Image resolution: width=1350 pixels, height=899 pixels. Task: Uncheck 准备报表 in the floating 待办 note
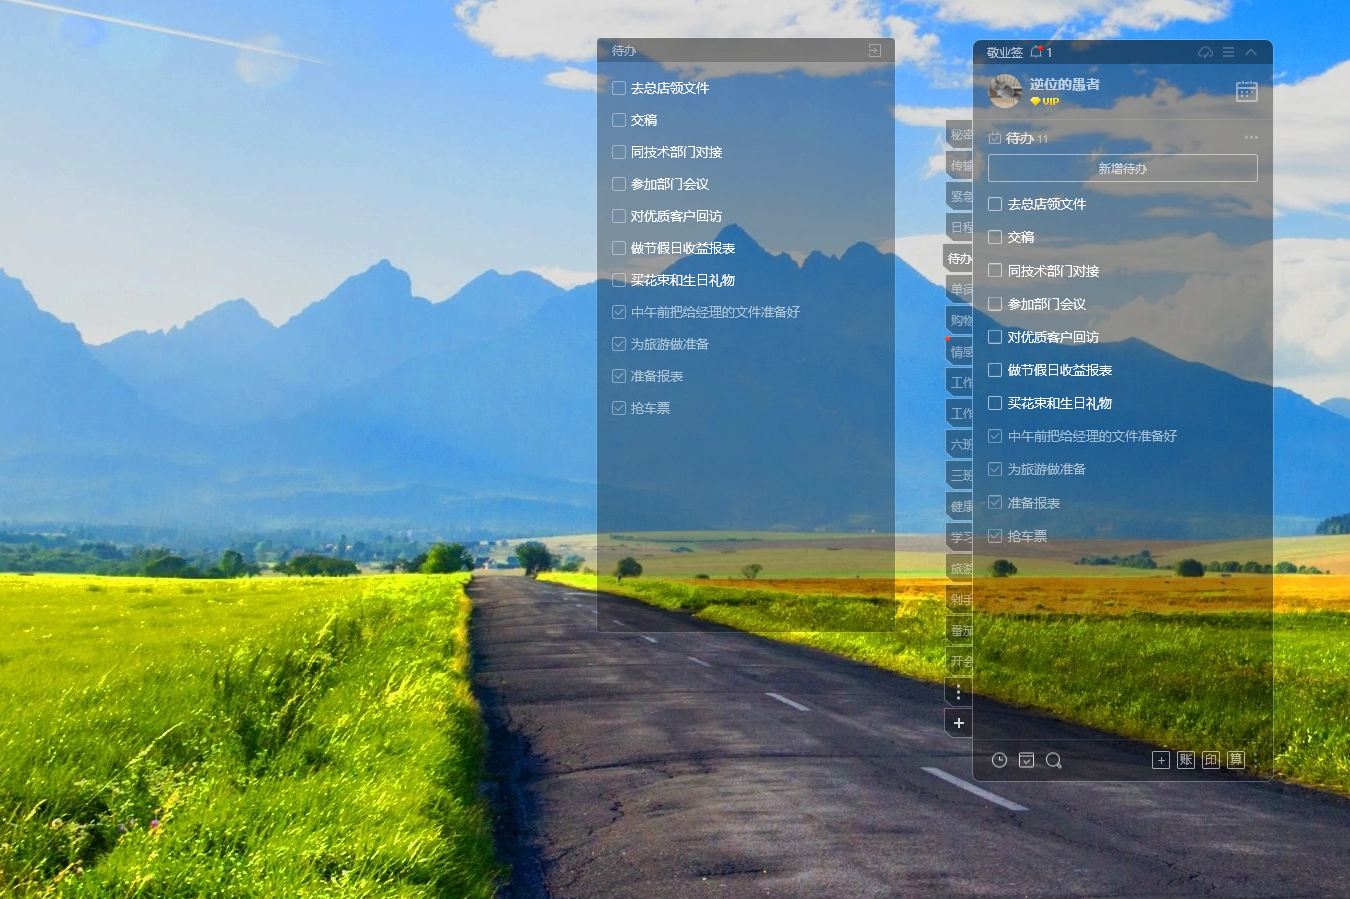[619, 376]
